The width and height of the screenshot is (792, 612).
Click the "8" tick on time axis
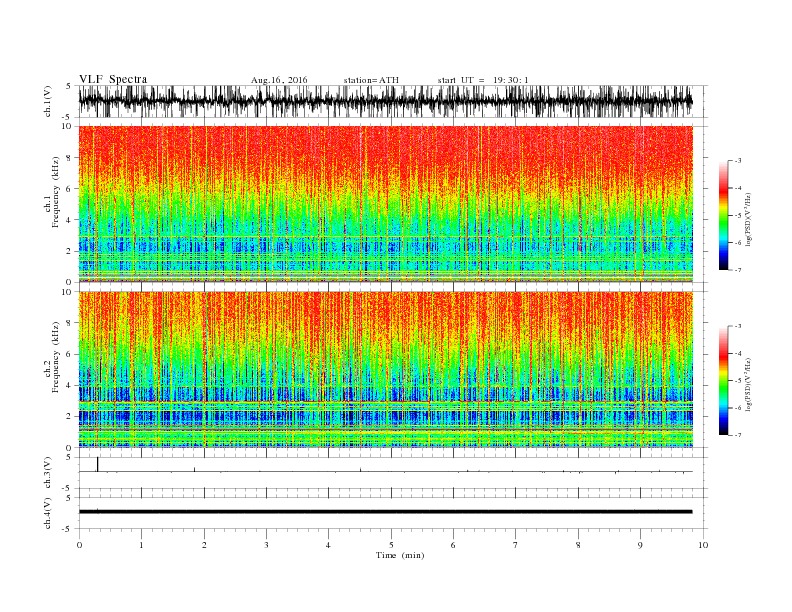click(578, 545)
